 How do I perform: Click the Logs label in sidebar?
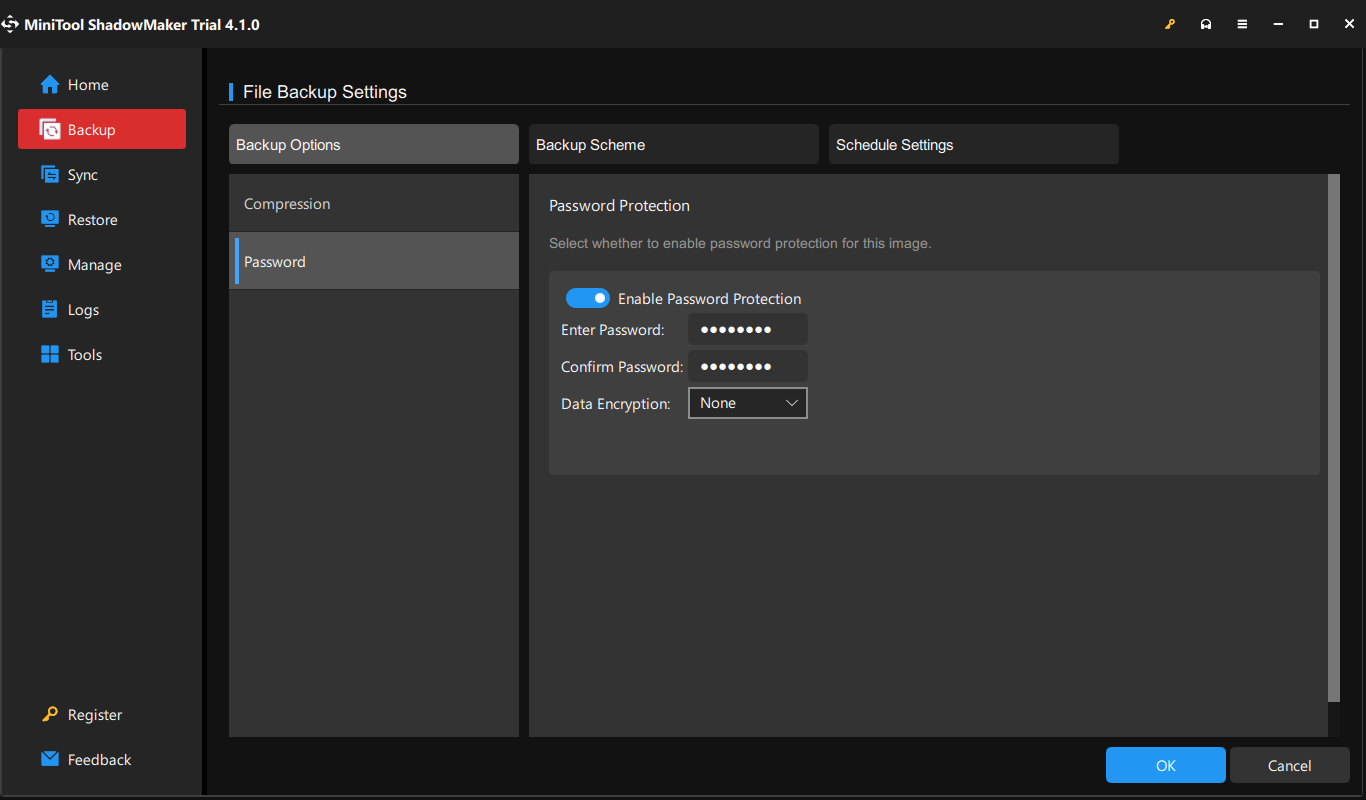[83, 310]
